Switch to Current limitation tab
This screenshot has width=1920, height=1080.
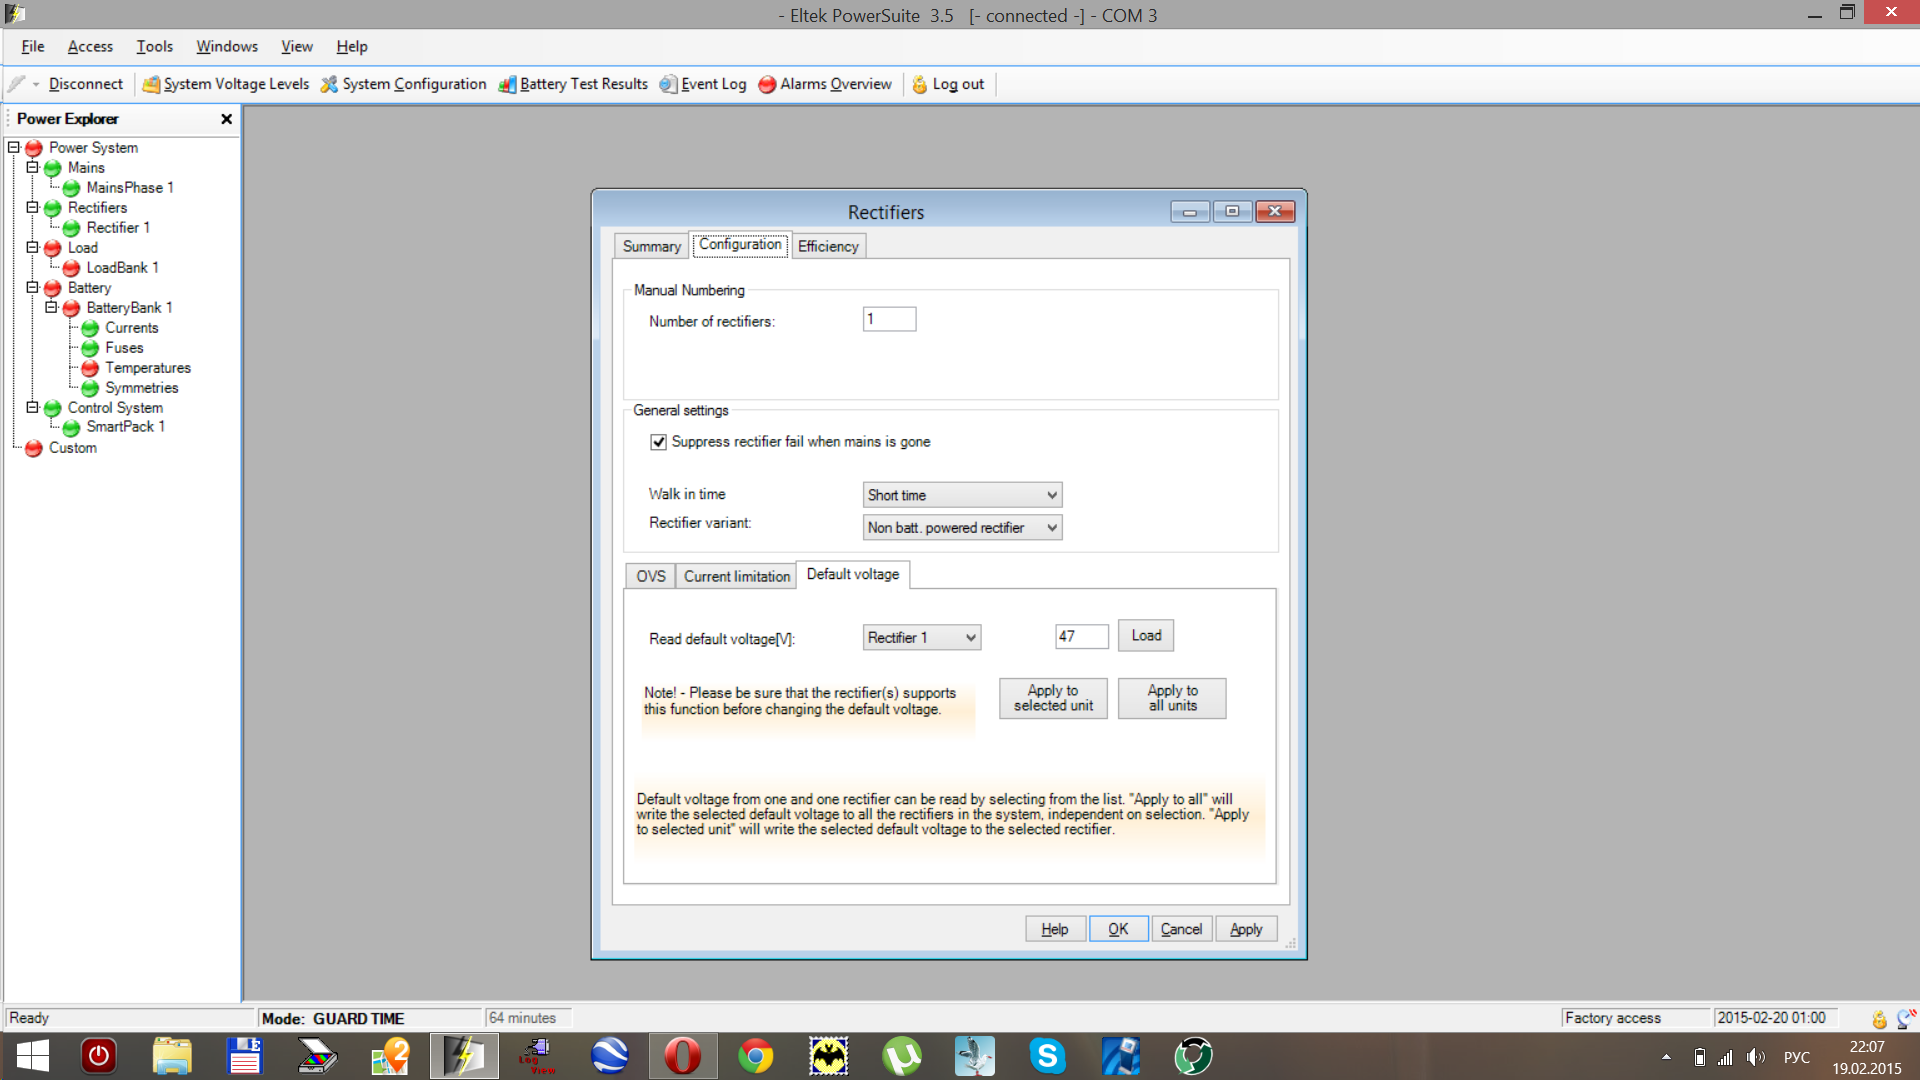(x=736, y=576)
